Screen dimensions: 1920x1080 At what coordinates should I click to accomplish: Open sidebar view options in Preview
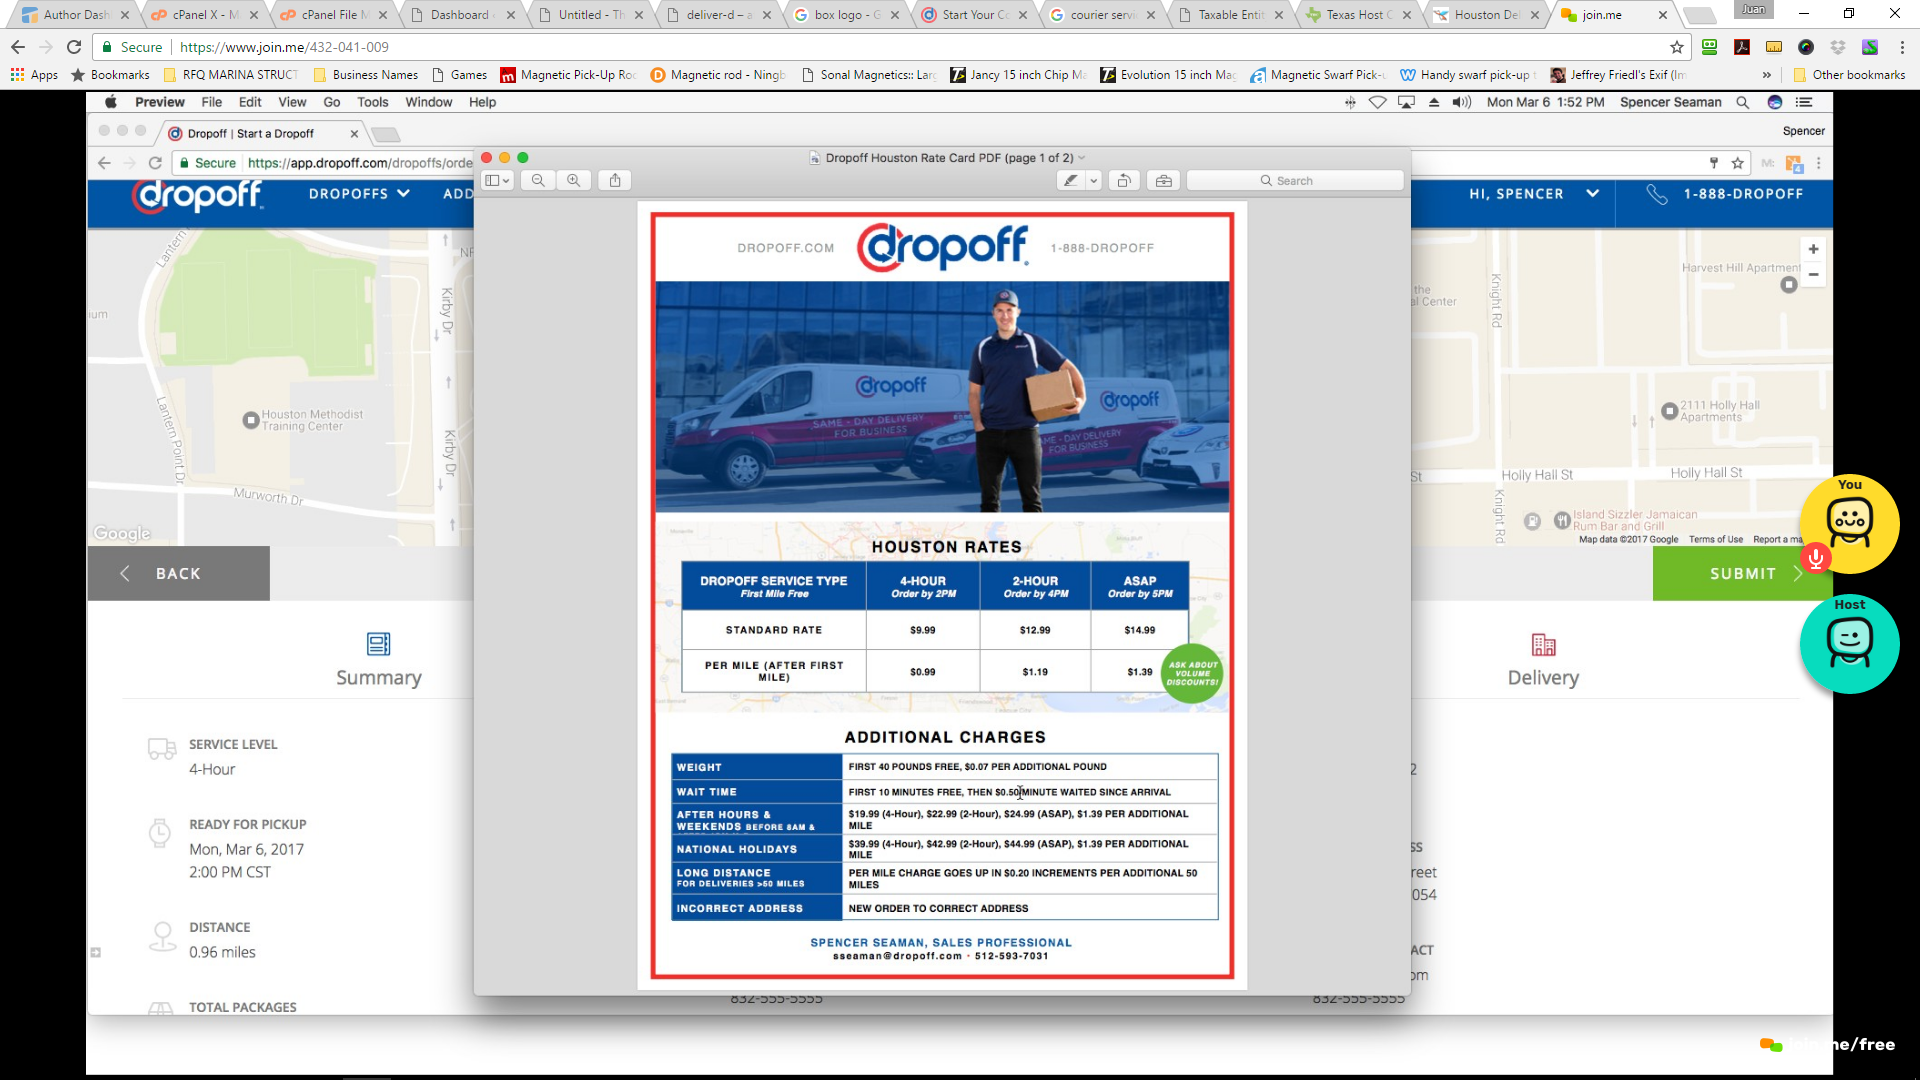point(497,181)
